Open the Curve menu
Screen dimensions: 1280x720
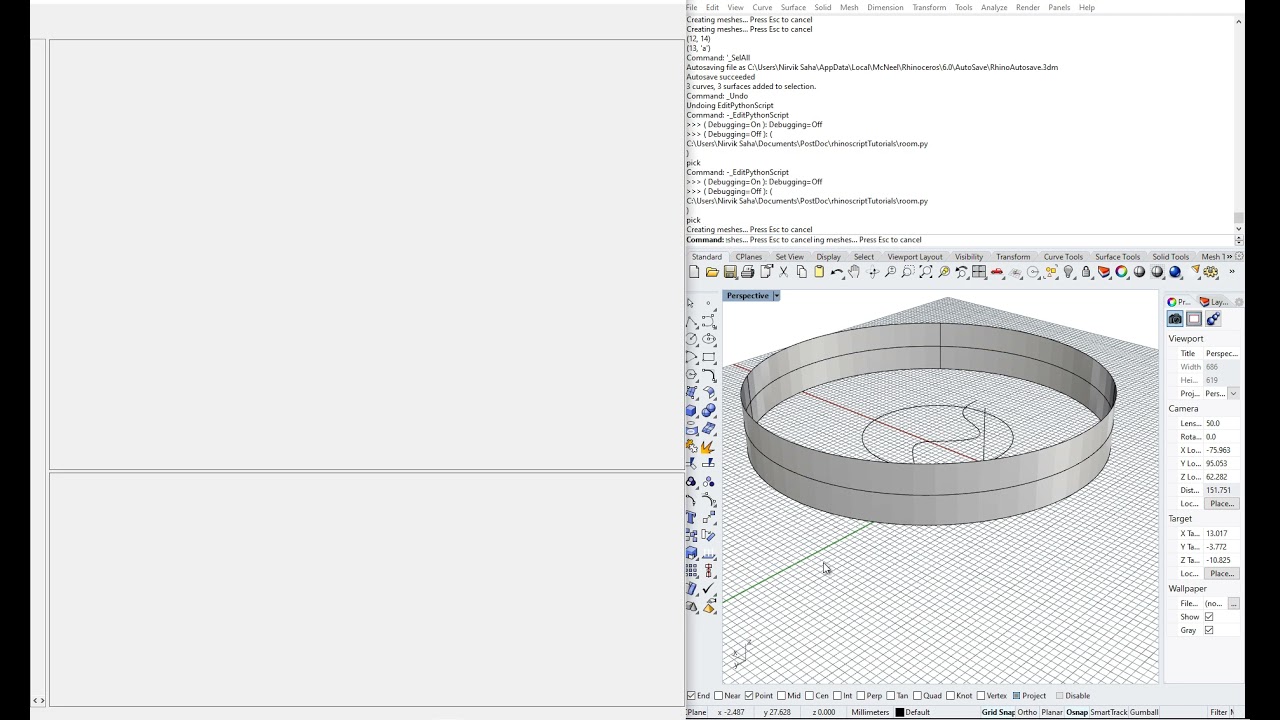tap(762, 7)
